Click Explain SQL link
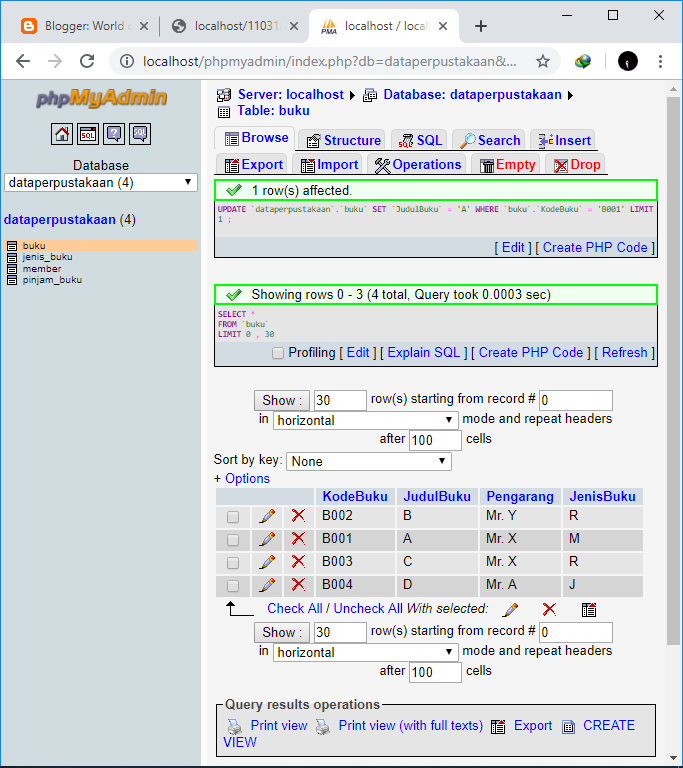 click(423, 353)
